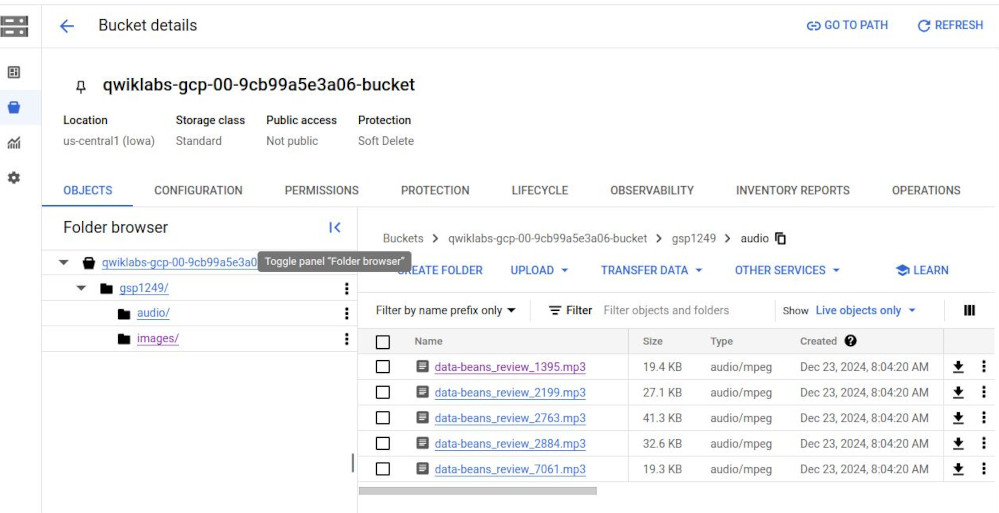
Task: Click Buckets in the breadcrumb
Action: [403, 238]
